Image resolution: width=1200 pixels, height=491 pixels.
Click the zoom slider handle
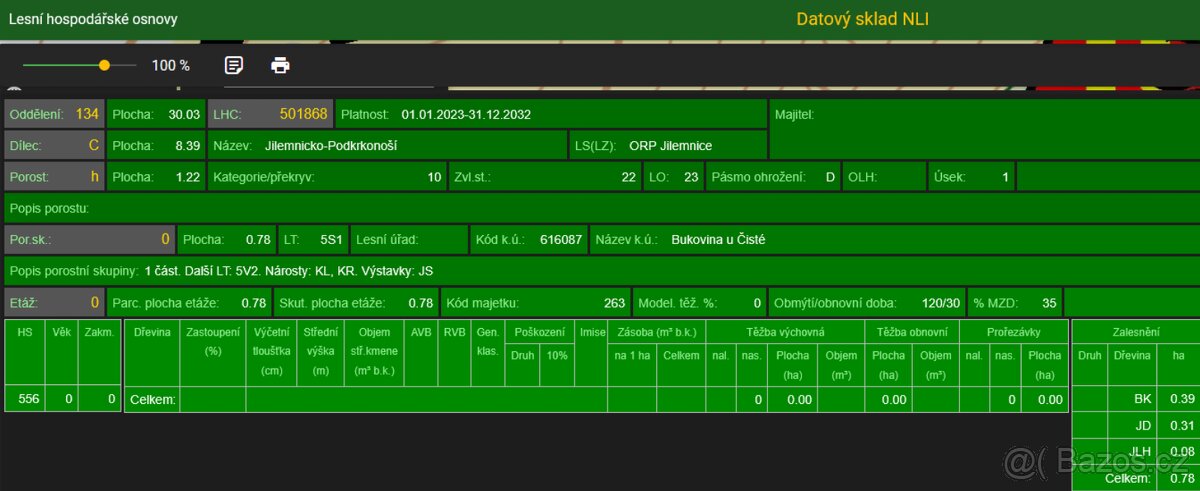point(104,65)
